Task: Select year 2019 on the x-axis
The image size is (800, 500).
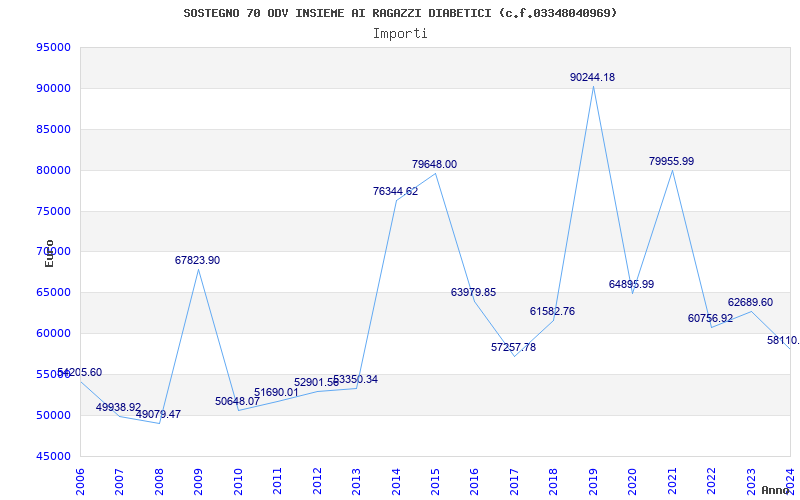Action: point(593,481)
